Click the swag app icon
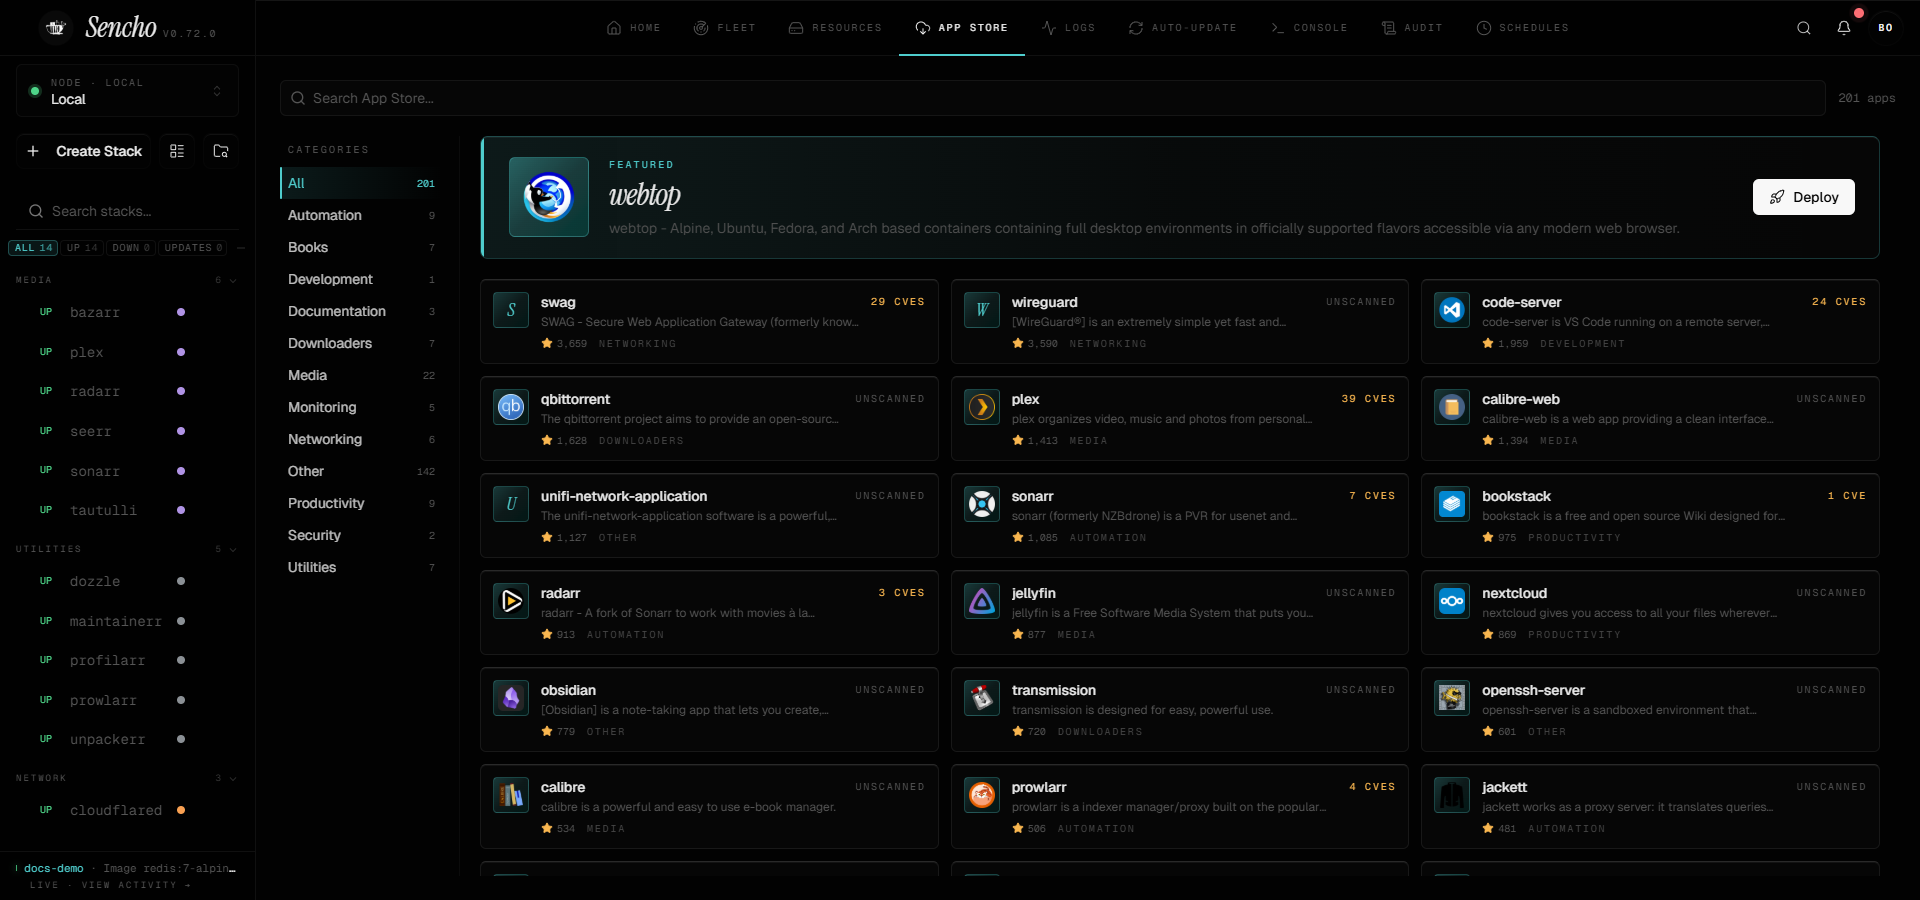 (x=511, y=310)
